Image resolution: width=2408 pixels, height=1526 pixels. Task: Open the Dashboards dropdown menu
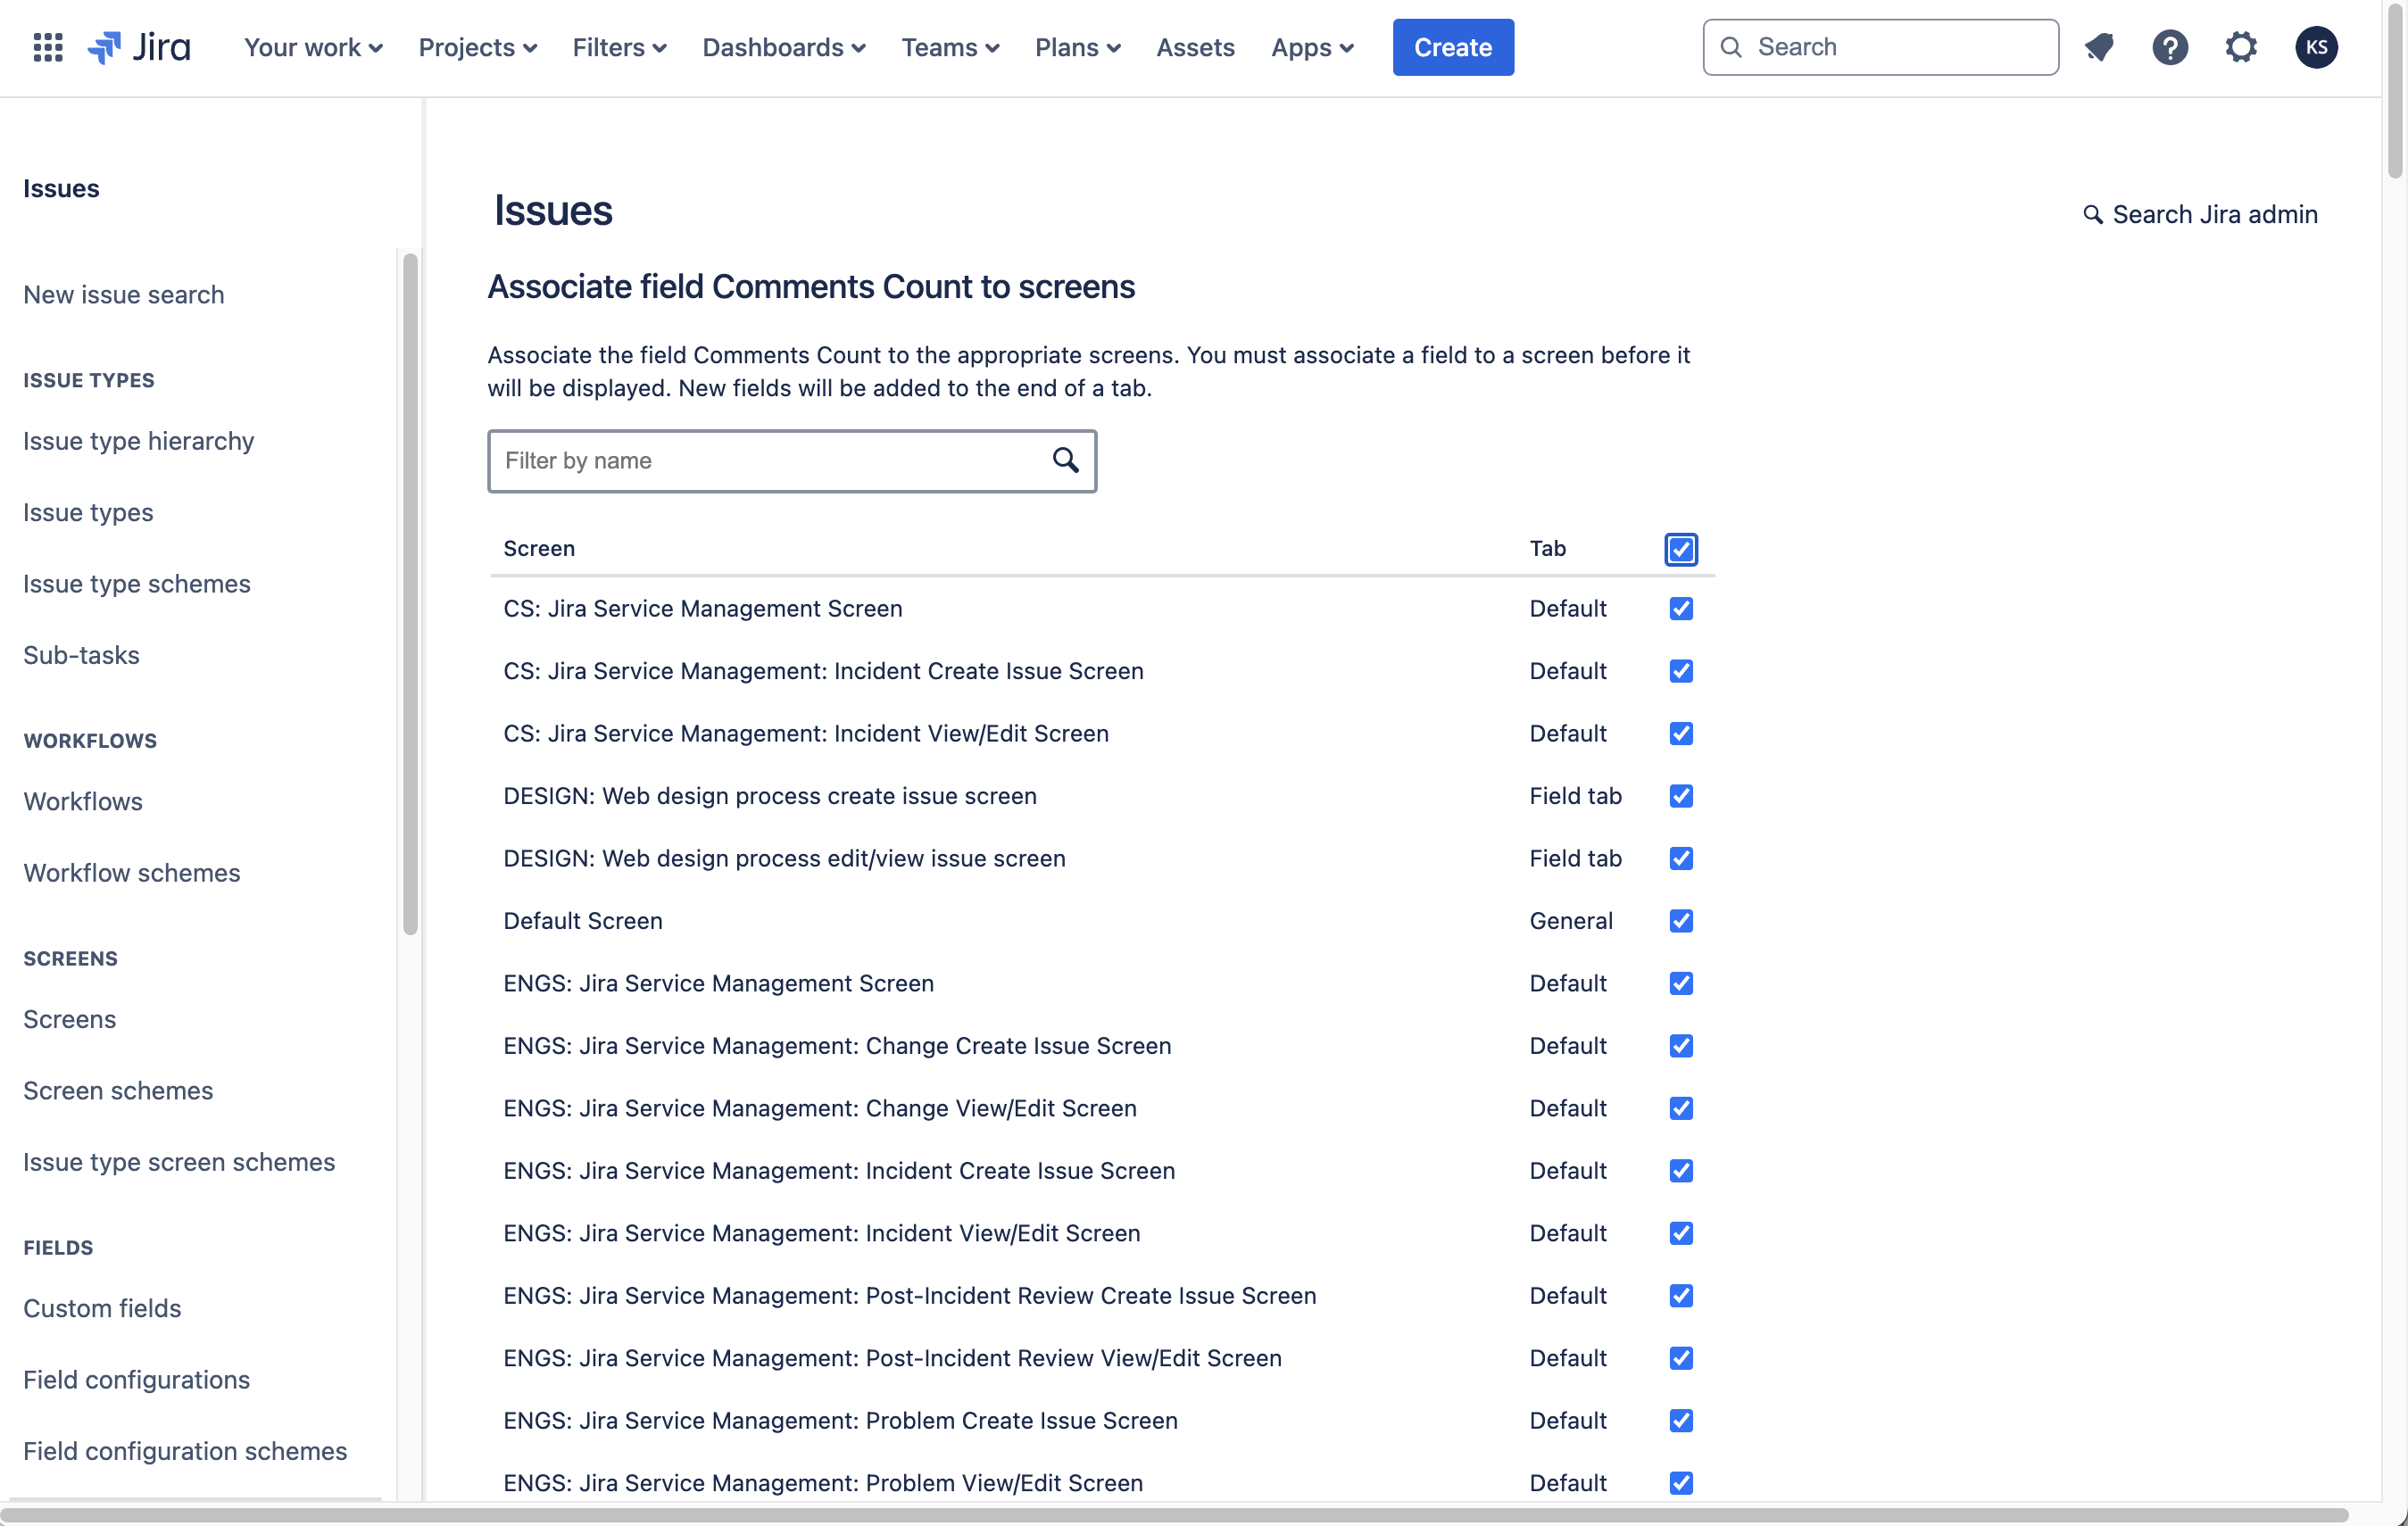(783, 47)
